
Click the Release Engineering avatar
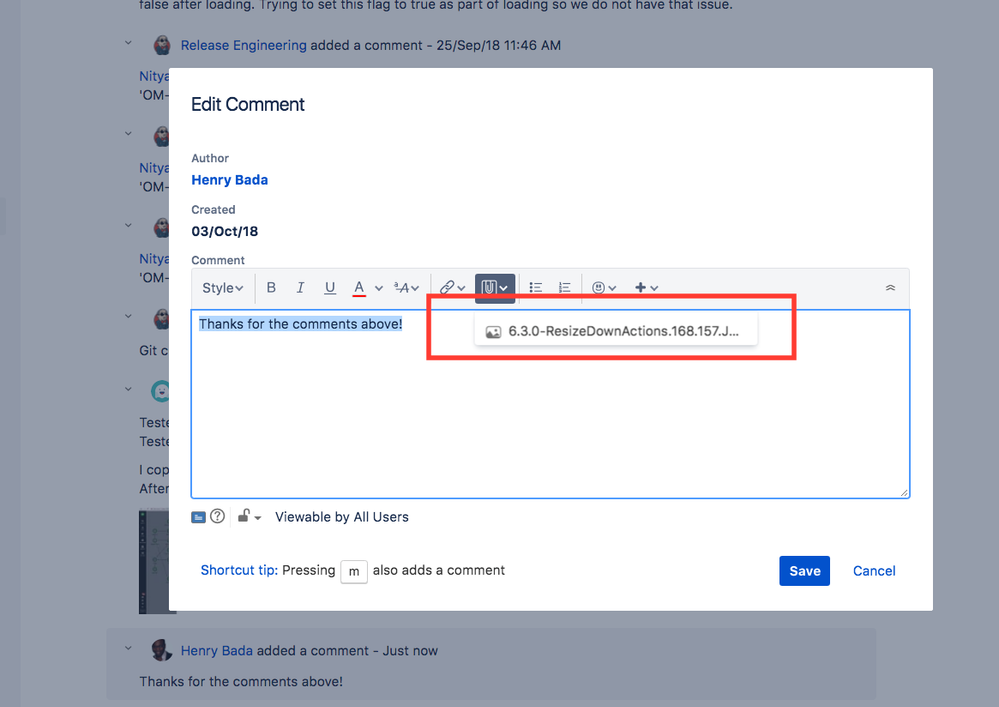click(162, 45)
